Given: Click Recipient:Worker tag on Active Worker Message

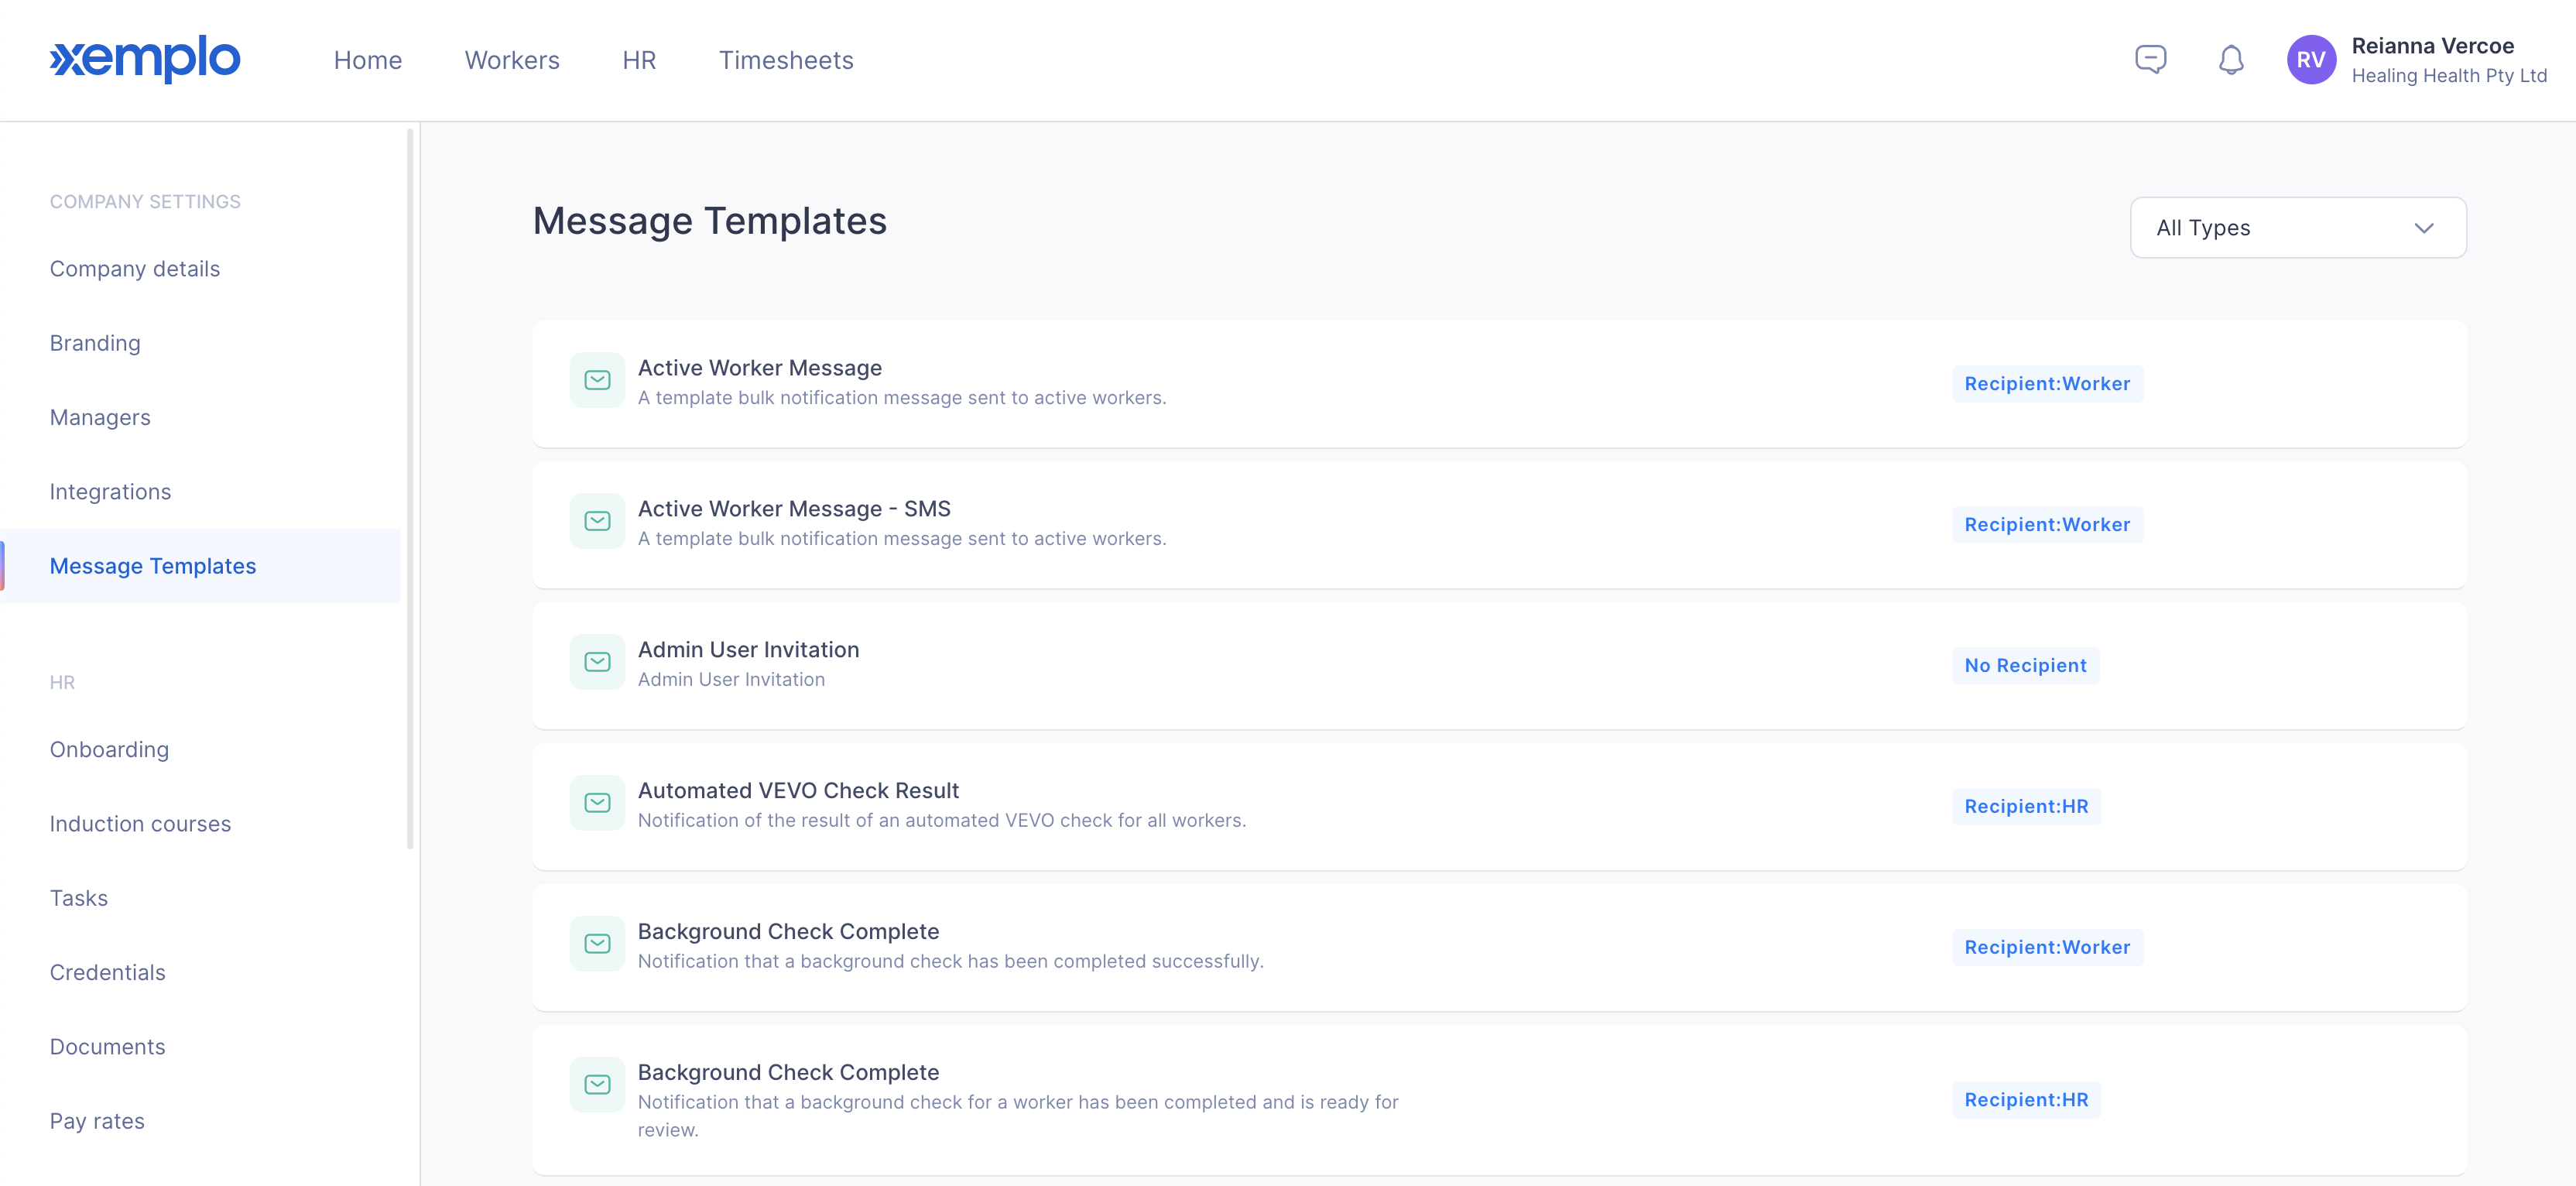Looking at the screenshot, I should click(2047, 384).
